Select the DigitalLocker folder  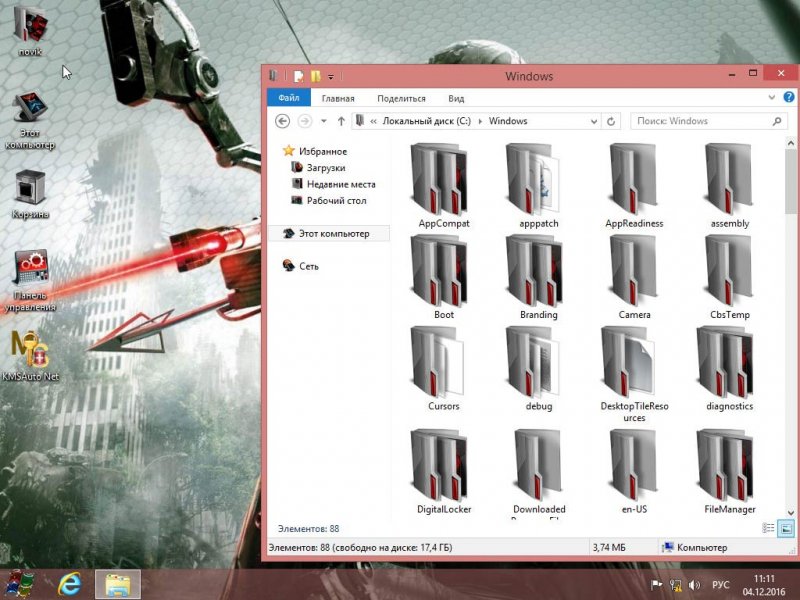coord(443,471)
